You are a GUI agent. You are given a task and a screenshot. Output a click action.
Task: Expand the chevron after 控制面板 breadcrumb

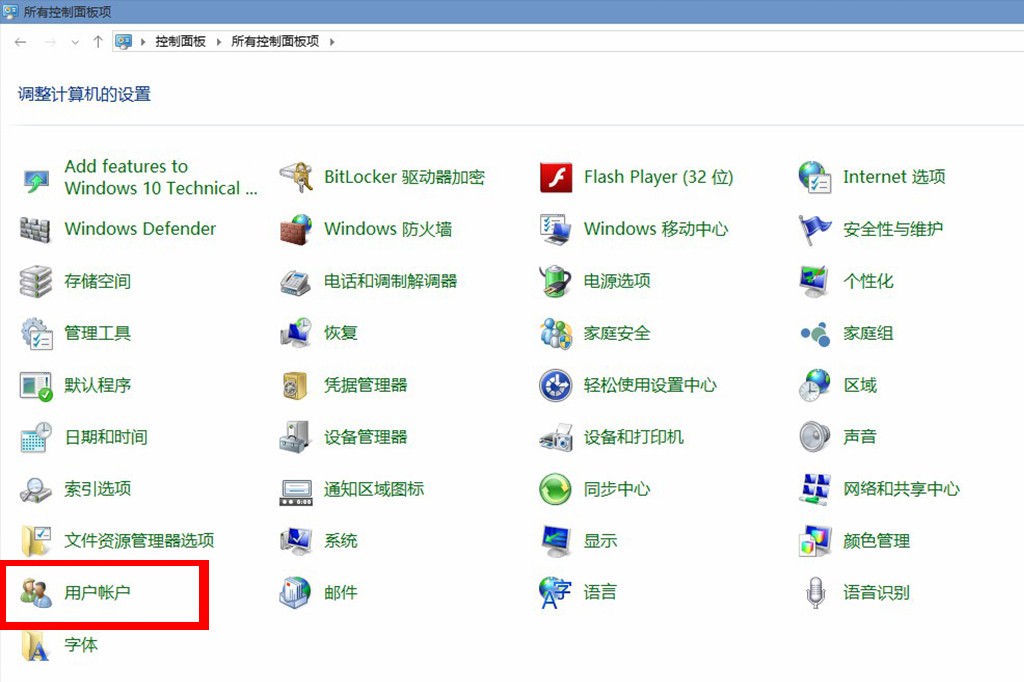(x=218, y=42)
